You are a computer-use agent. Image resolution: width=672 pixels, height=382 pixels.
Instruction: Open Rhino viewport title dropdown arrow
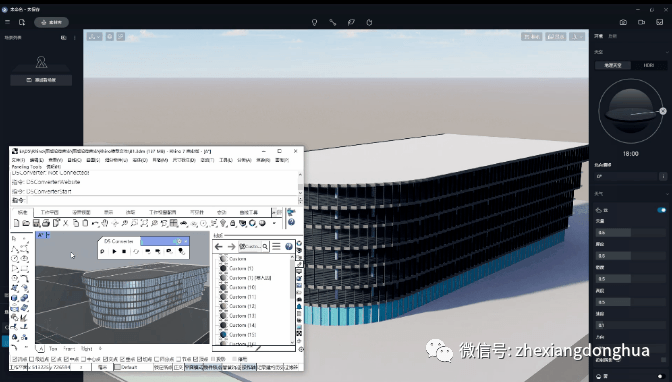tap(48, 235)
